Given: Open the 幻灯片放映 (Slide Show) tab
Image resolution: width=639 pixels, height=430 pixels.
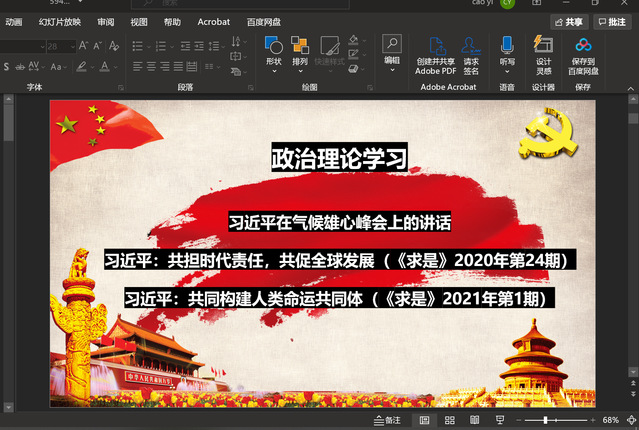Looking at the screenshot, I should pyautogui.click(x=61, y=21).
